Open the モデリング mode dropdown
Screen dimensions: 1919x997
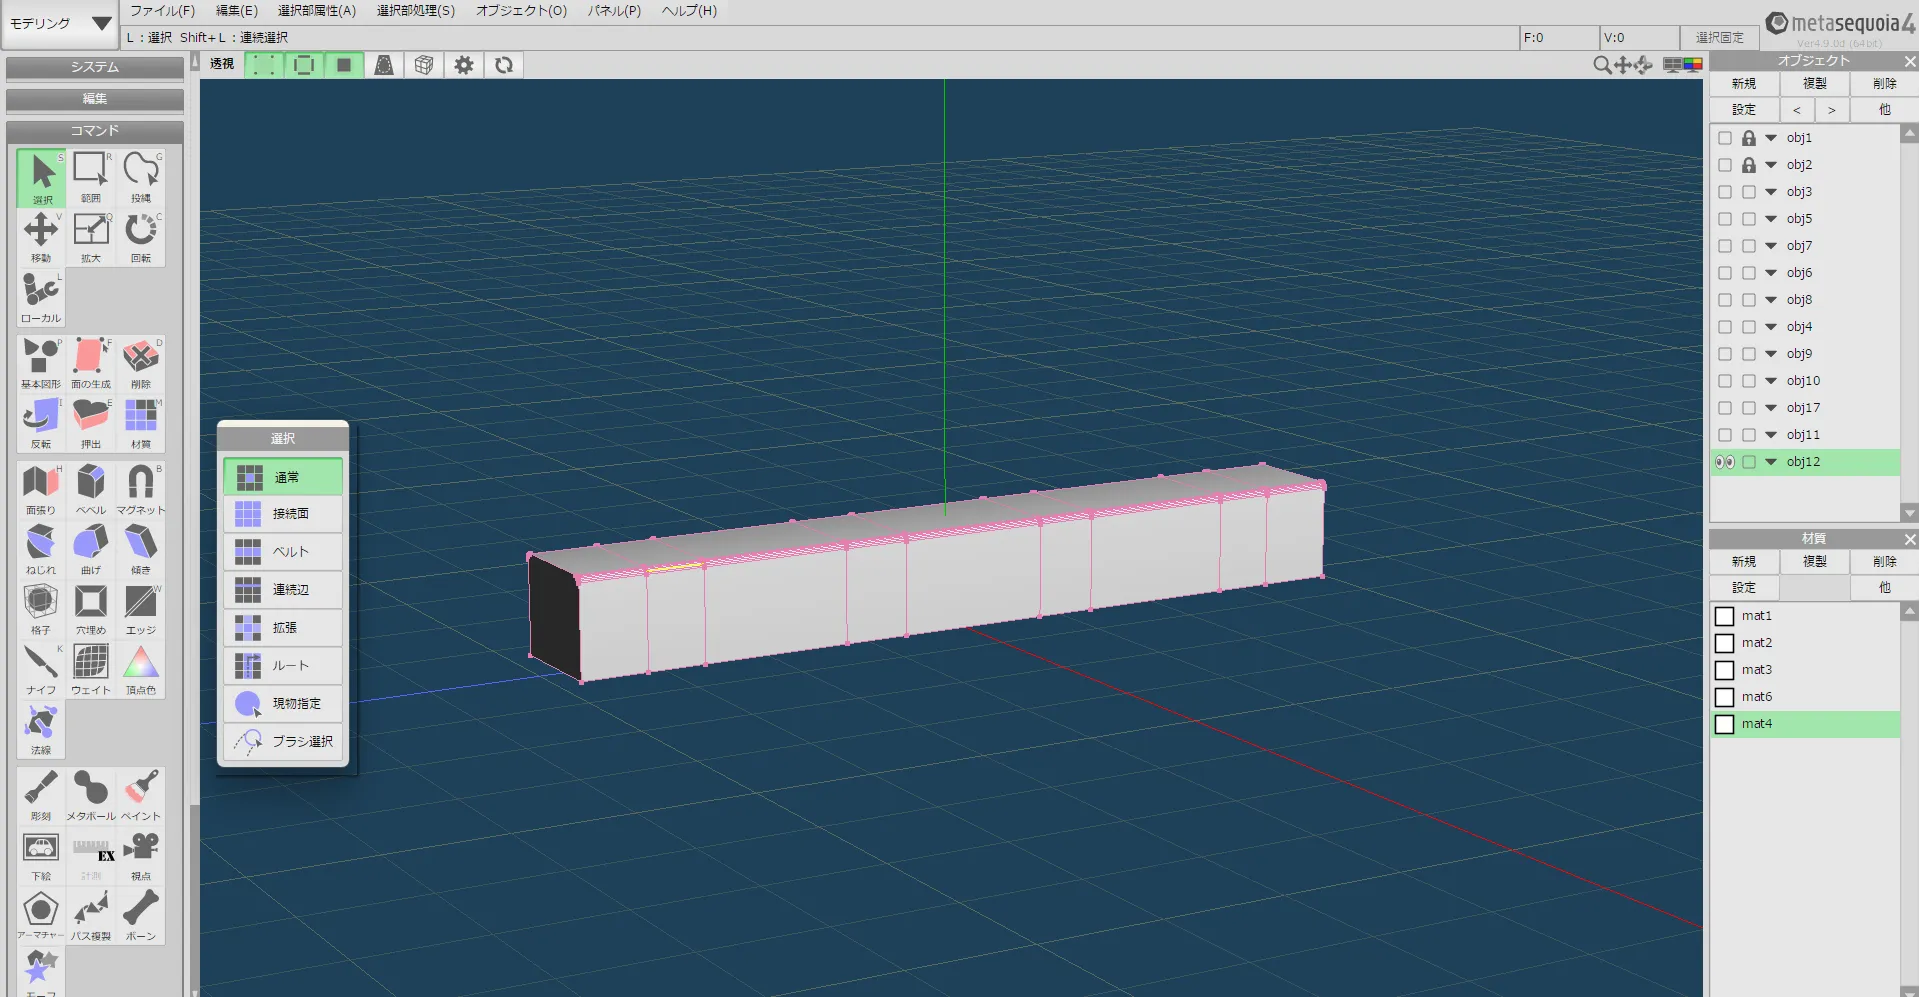click(60, 23)
